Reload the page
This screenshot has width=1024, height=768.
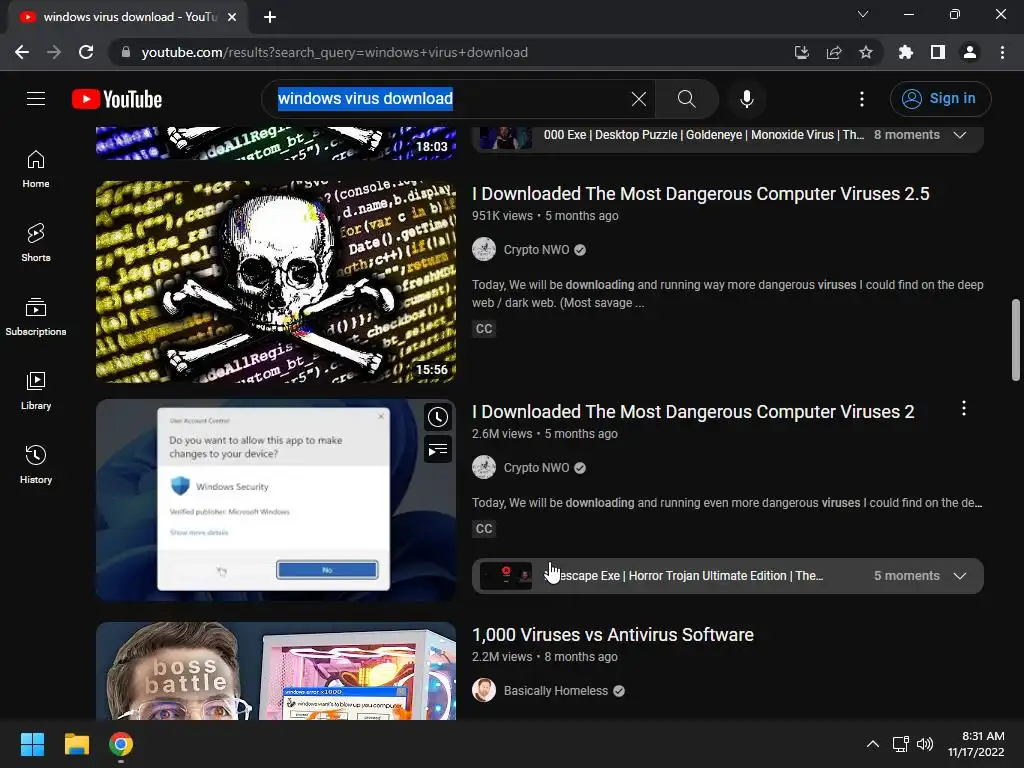point(86,52)
